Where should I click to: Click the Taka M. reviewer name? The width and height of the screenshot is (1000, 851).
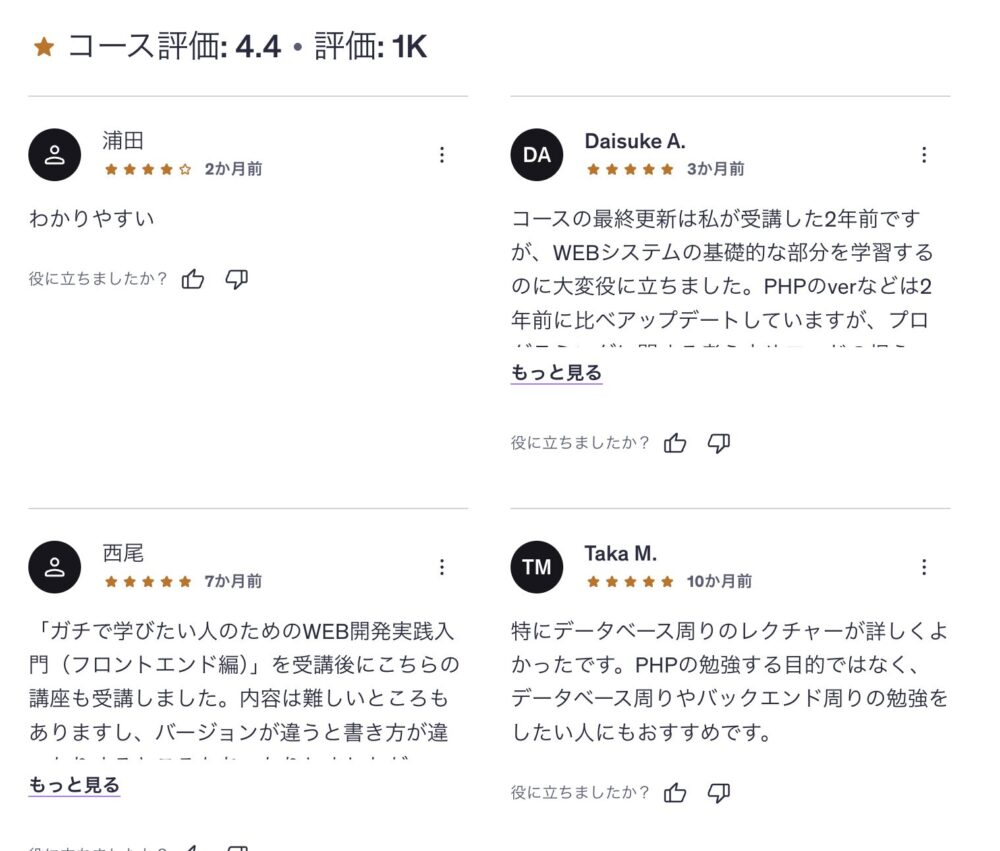point(620,553)
